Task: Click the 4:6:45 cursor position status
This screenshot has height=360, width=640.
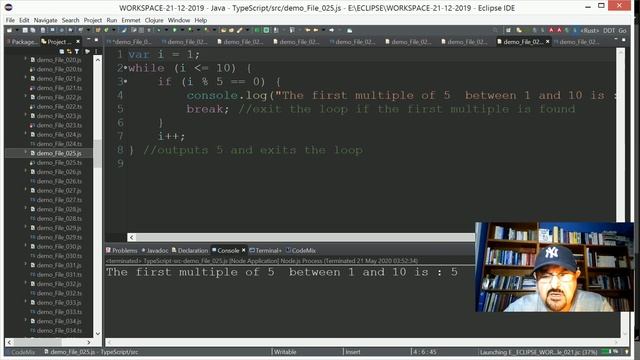Action: coord(424,352)
